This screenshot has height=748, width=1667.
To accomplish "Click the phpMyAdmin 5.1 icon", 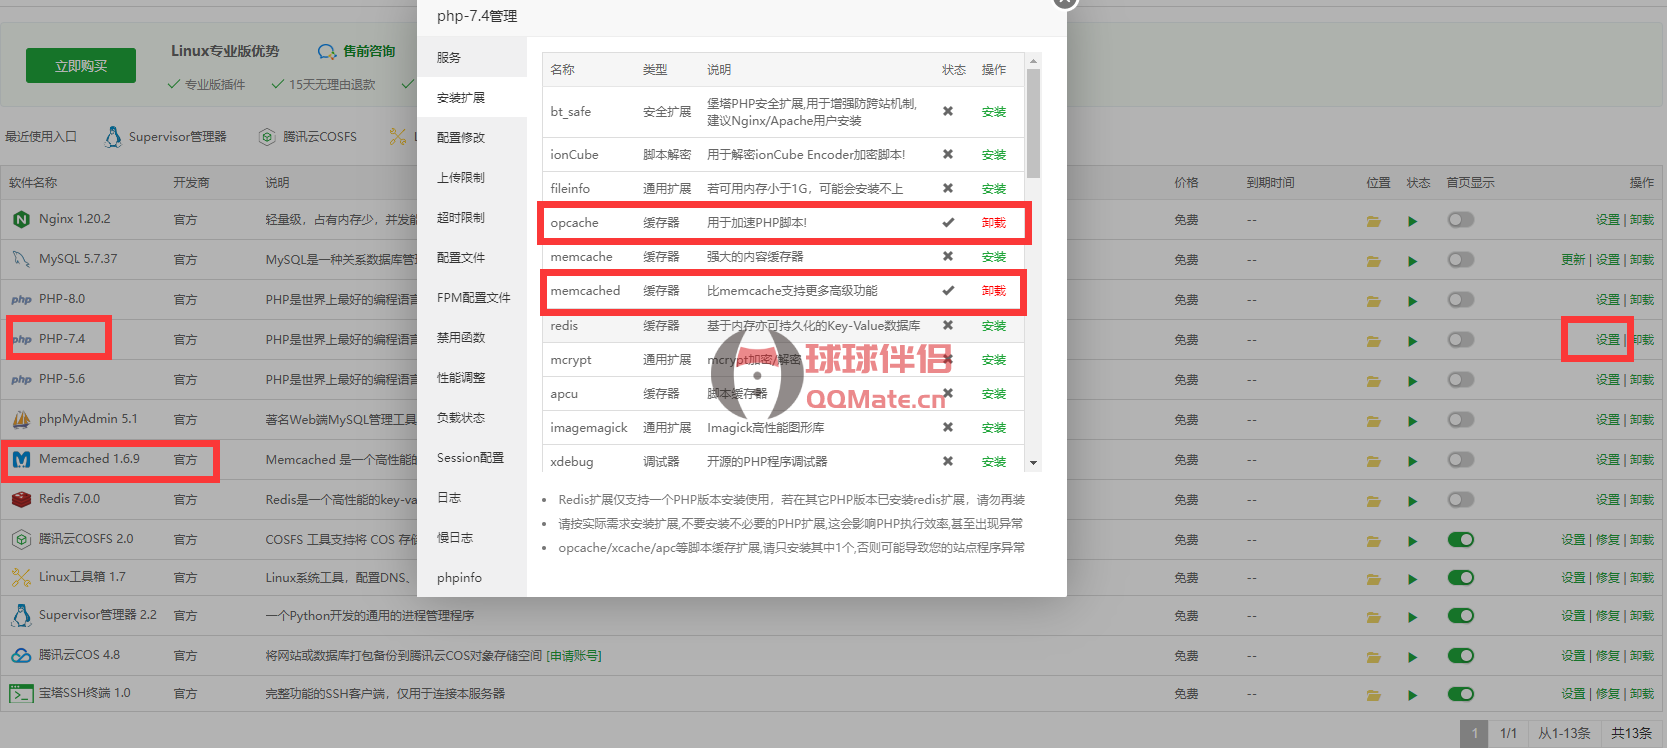I will pos(21,419).
